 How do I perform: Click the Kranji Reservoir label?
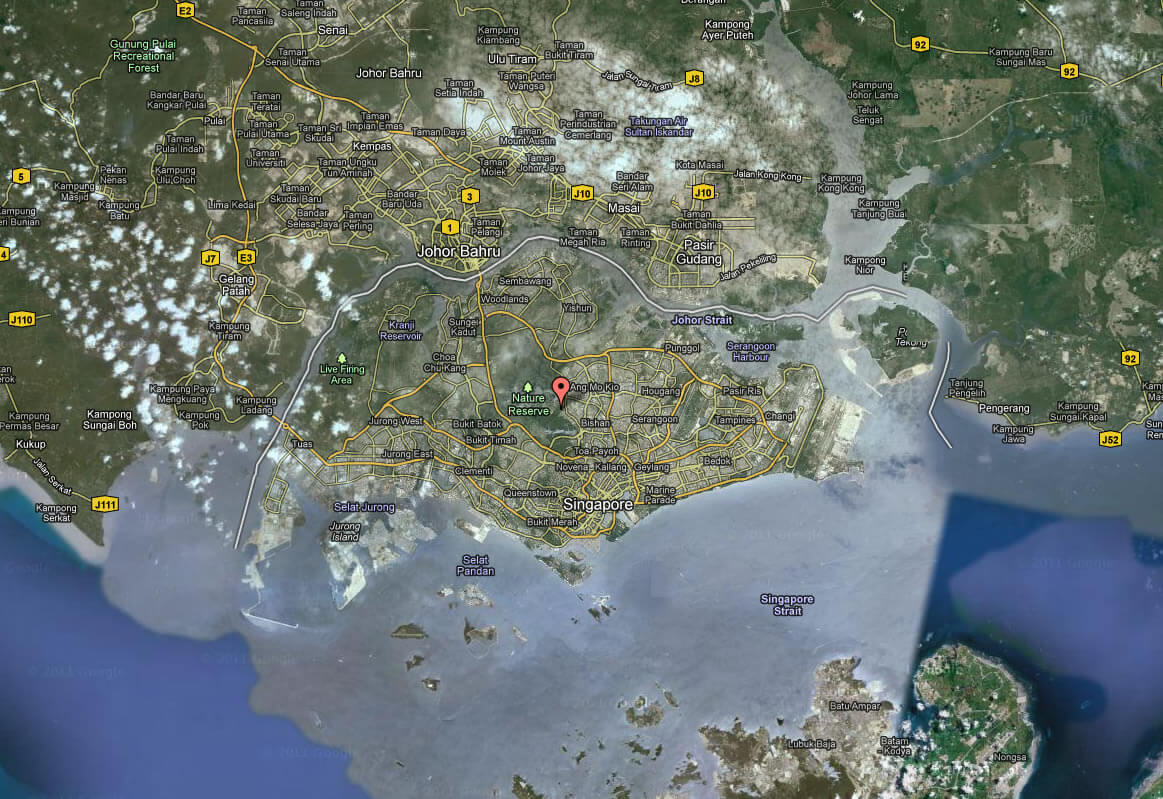[400, 332]
